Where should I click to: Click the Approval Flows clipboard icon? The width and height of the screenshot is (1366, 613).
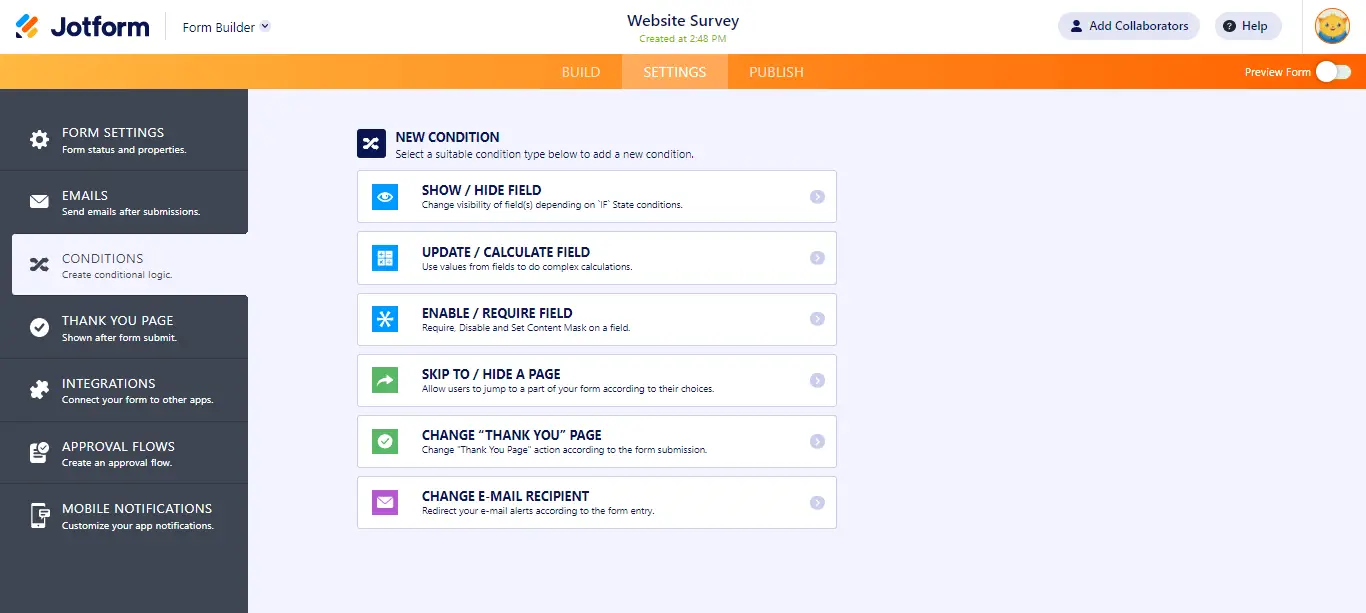(39, 453)
